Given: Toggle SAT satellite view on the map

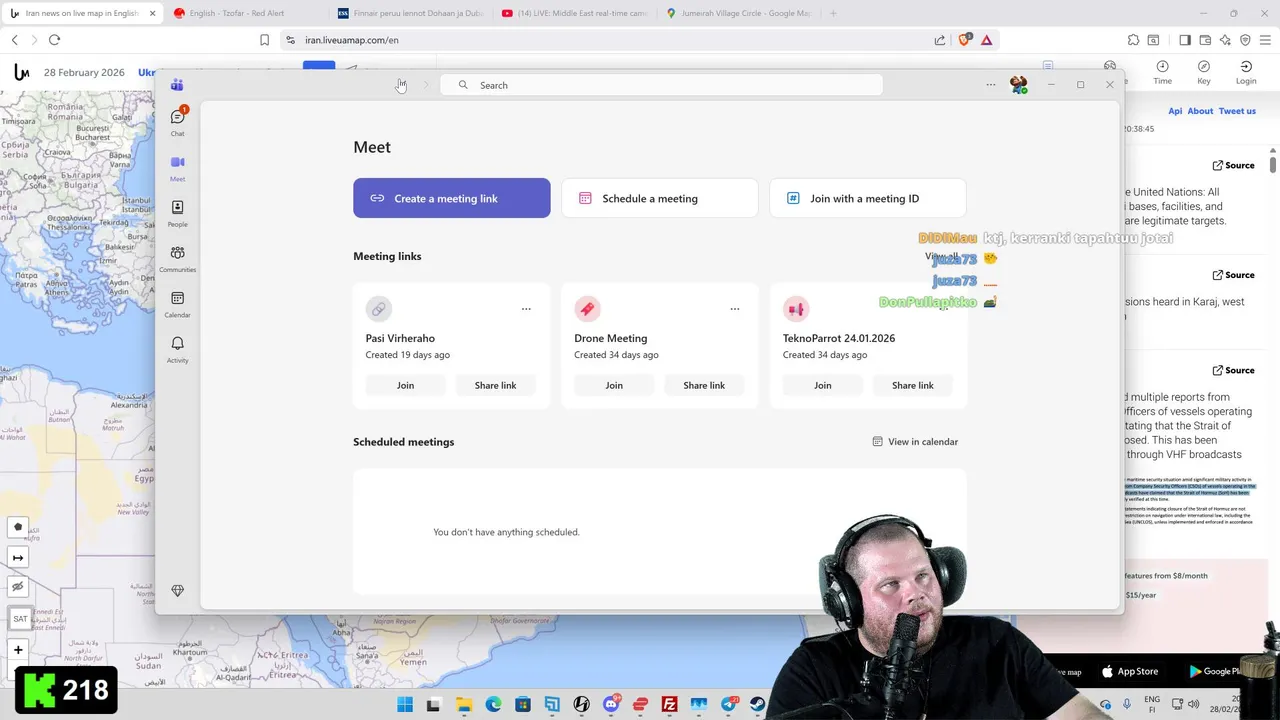Looking at the screenshot, I should (x=20, y=619).
